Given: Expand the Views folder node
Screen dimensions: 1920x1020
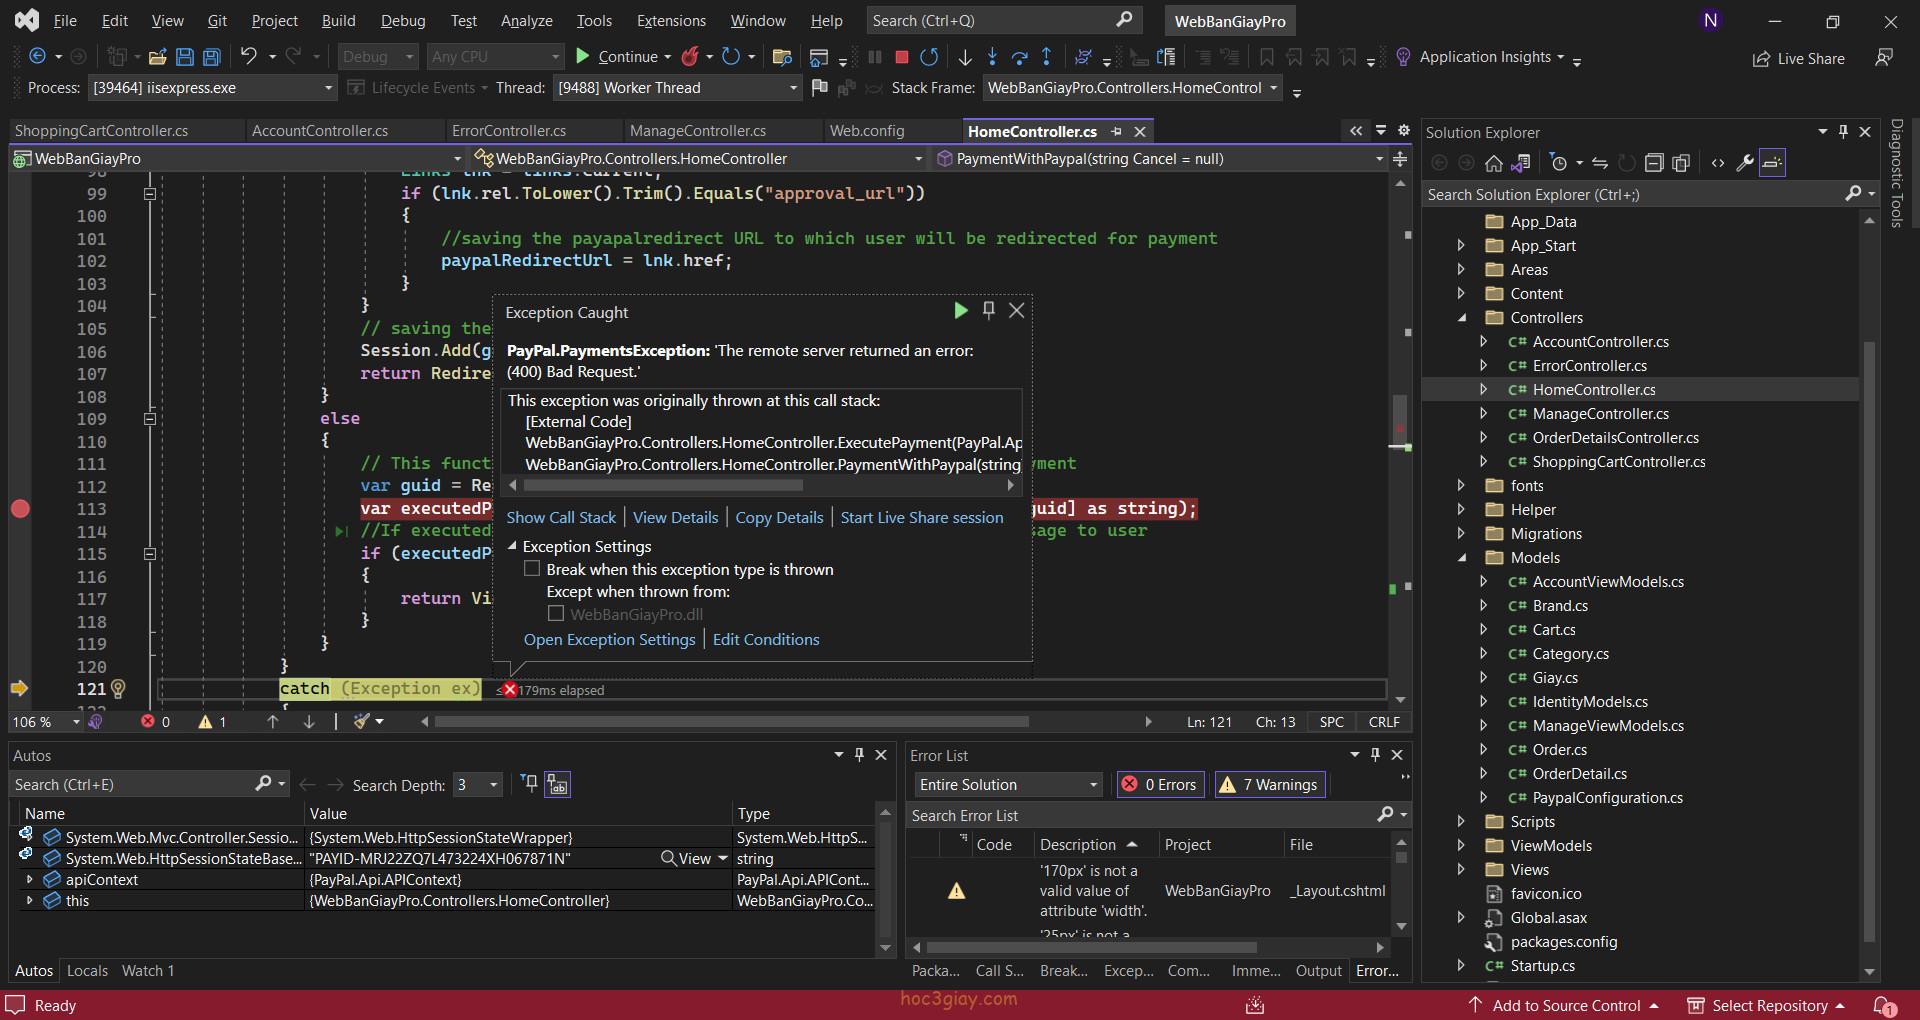Looking at the screenshot, I should (x=1461, y=870).
